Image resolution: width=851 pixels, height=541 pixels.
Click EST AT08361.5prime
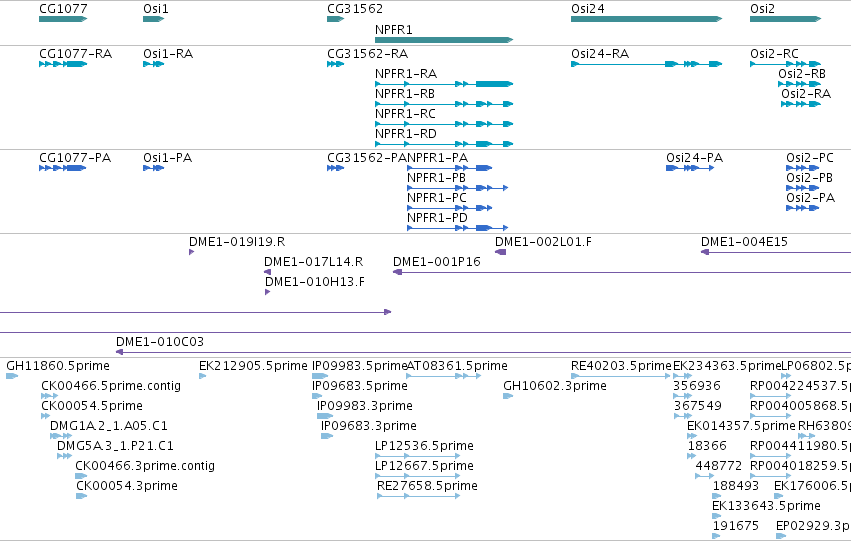pyautogui.click(x=444, y=376)
